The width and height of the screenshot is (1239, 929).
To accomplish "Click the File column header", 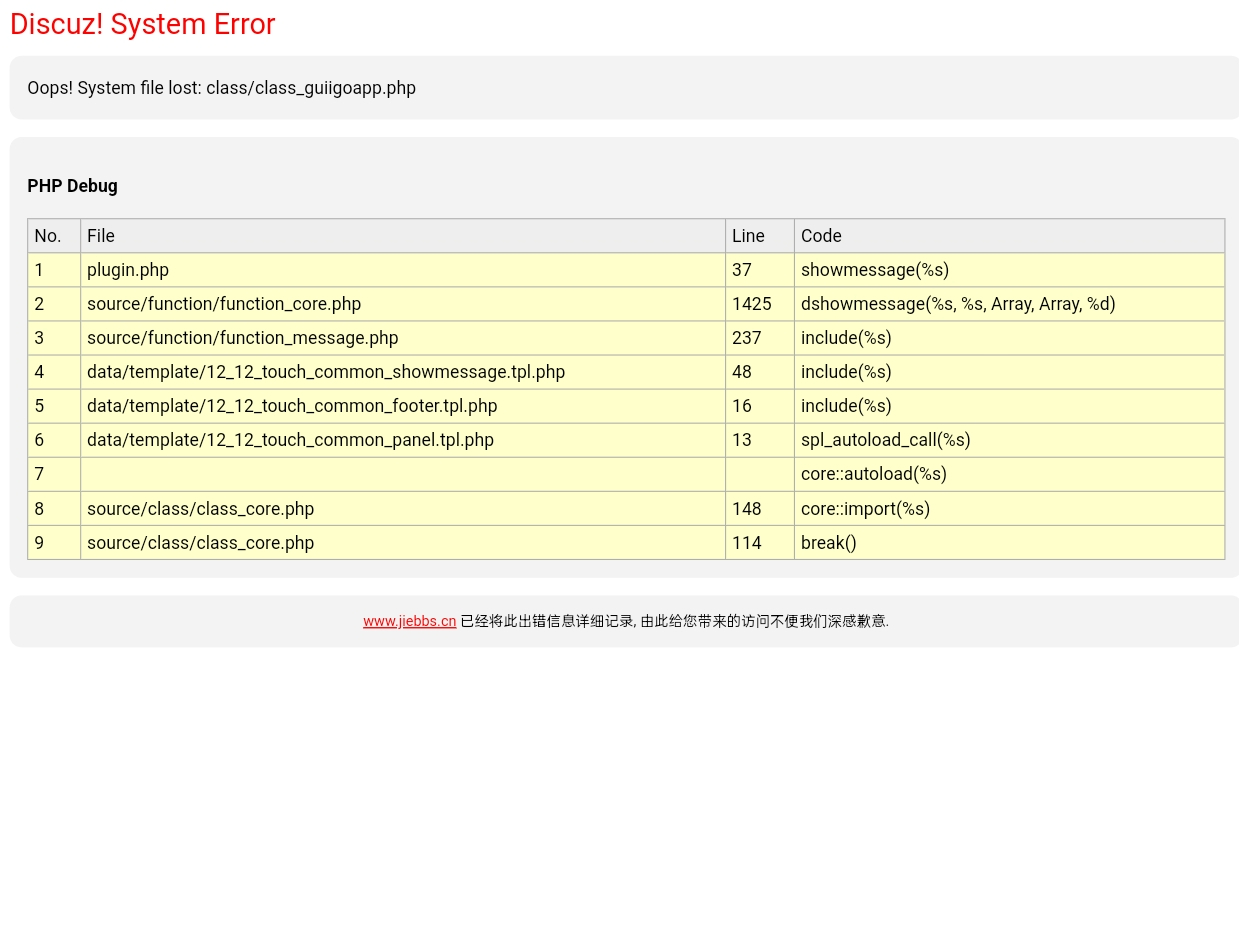I will coord(101,236).
